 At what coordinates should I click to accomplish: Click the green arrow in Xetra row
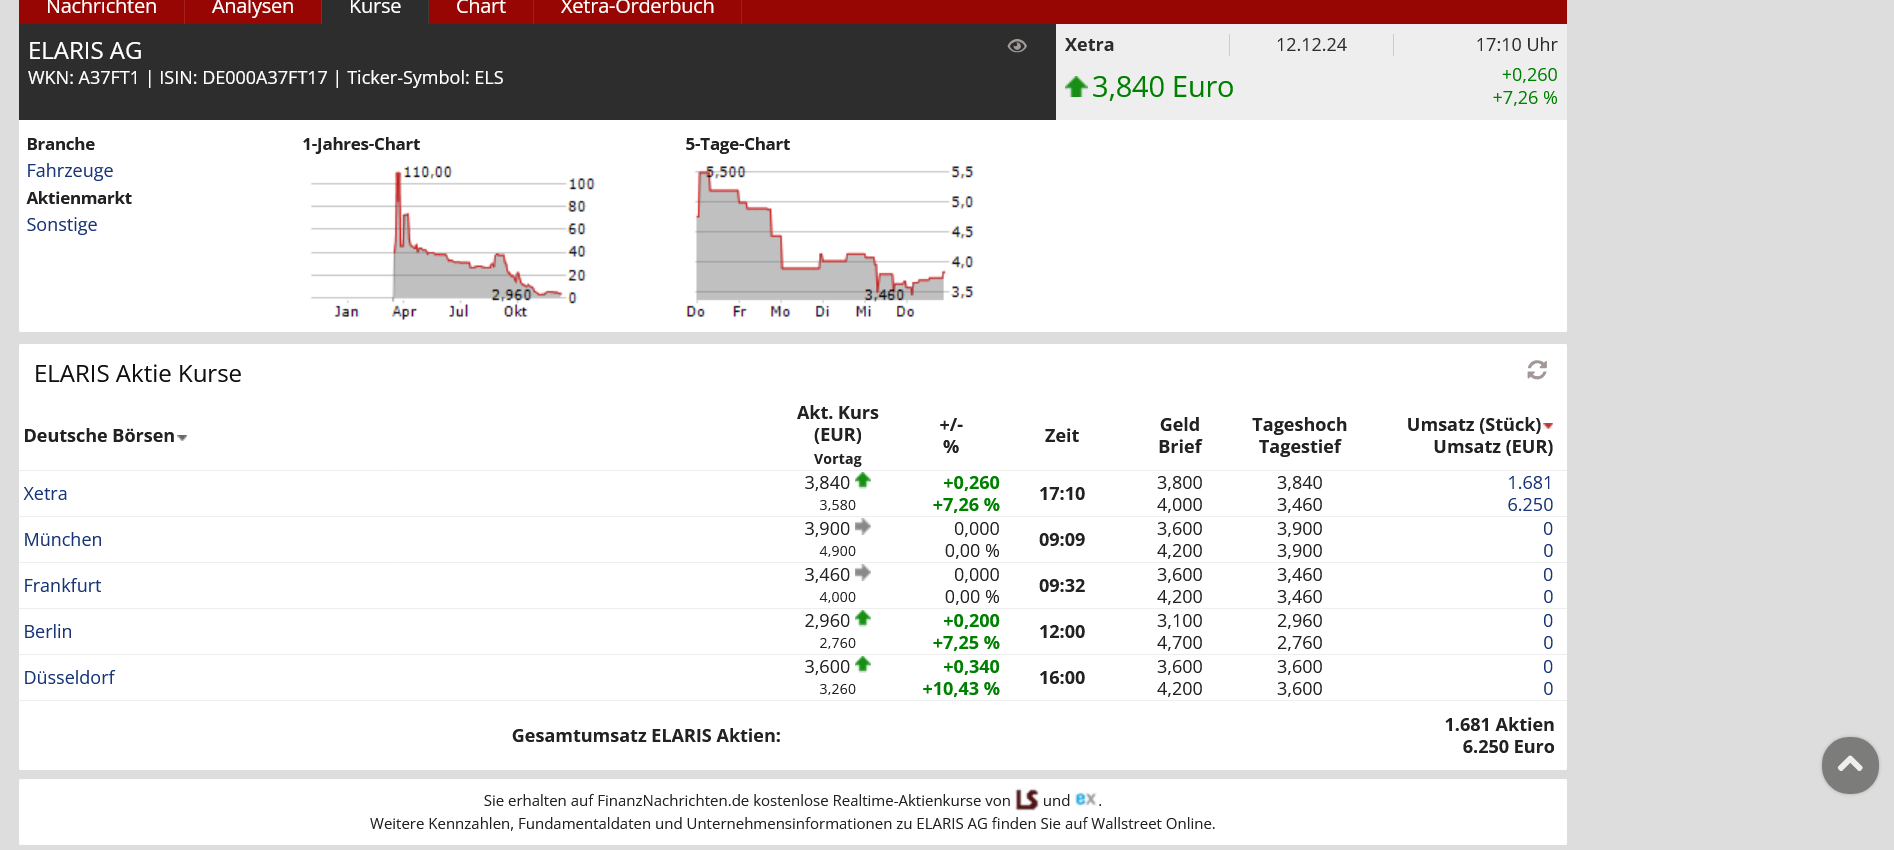tap(863, 481)
